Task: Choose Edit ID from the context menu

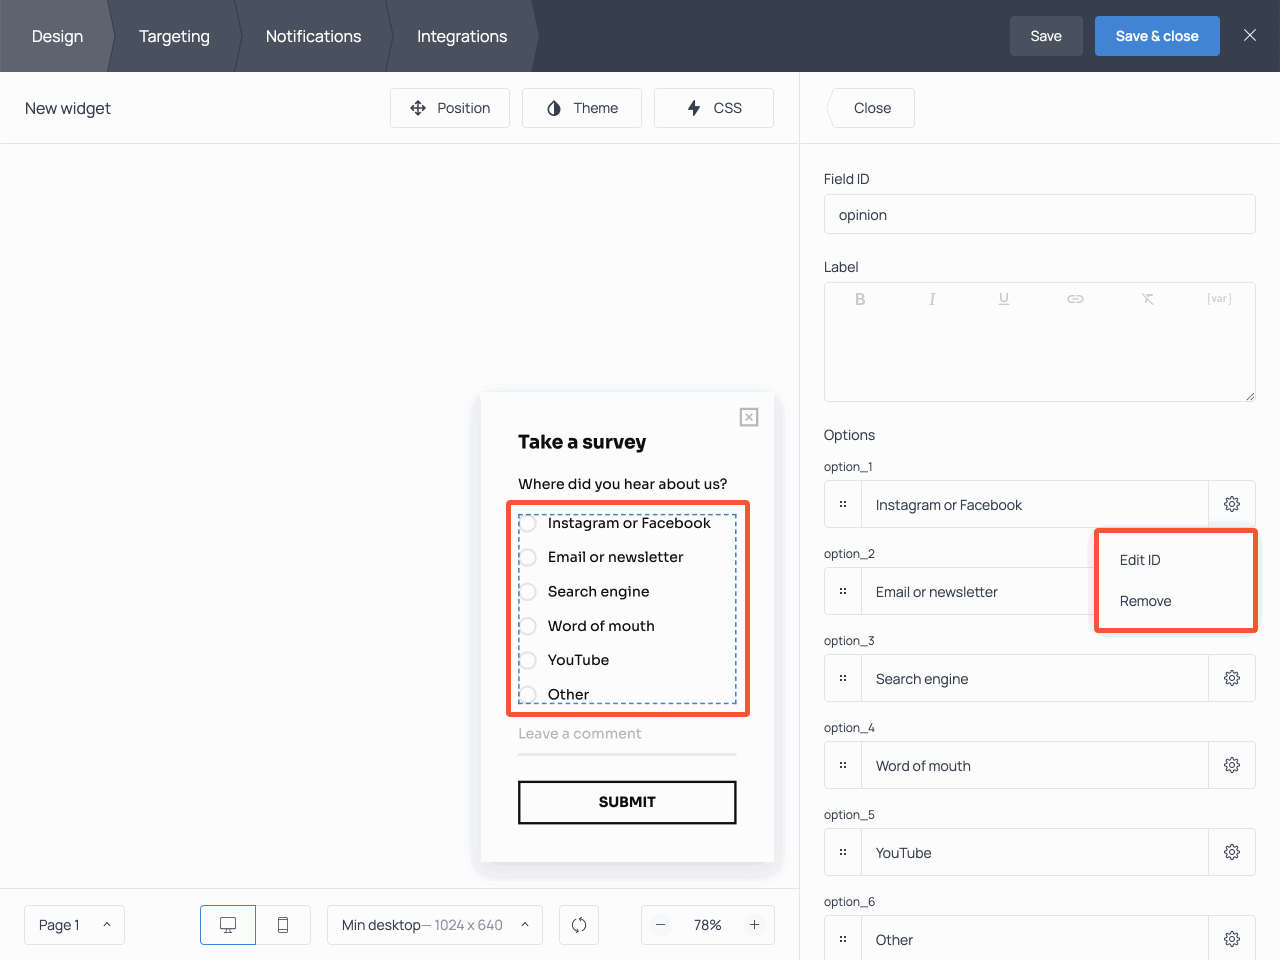Action: [x=1140, y=560]
